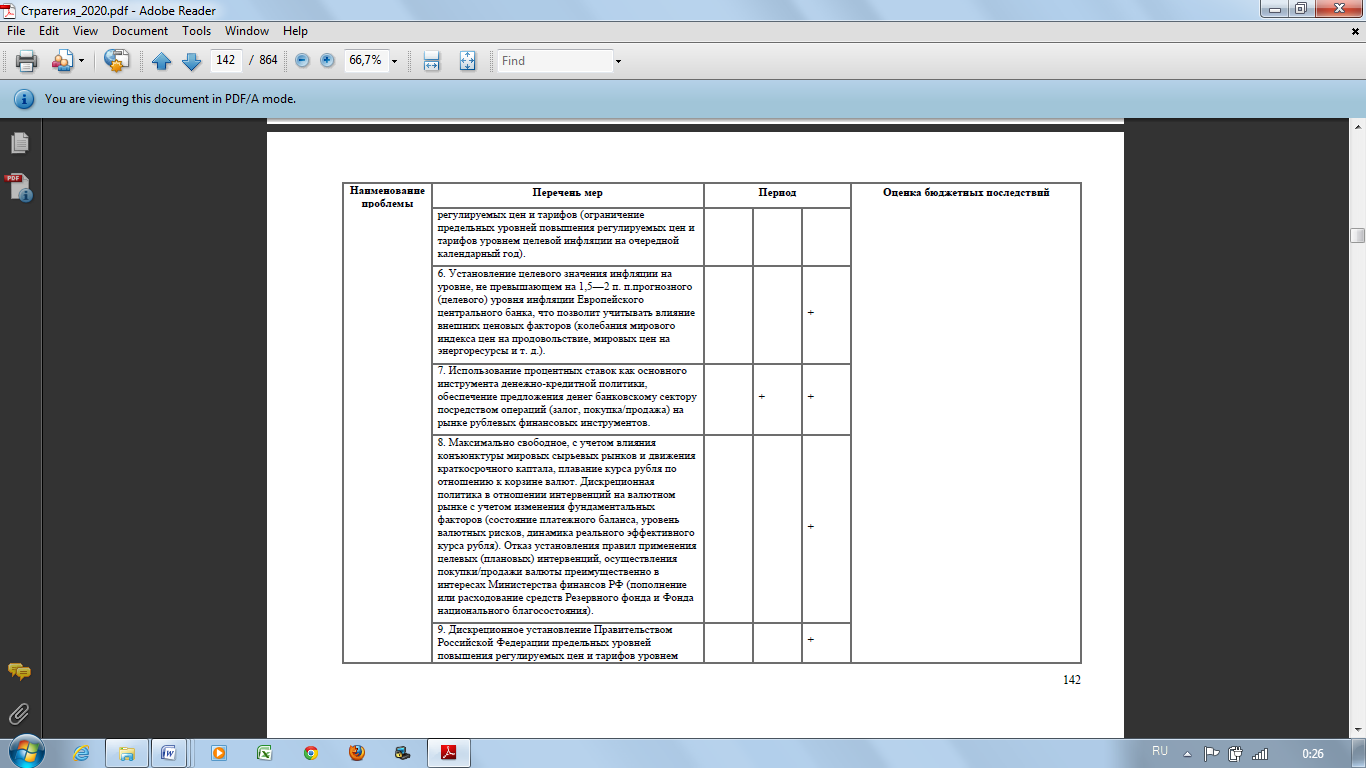The image size is (1366, 768).
Task: Click the table header 'Период'
Action: pos(777,192)
